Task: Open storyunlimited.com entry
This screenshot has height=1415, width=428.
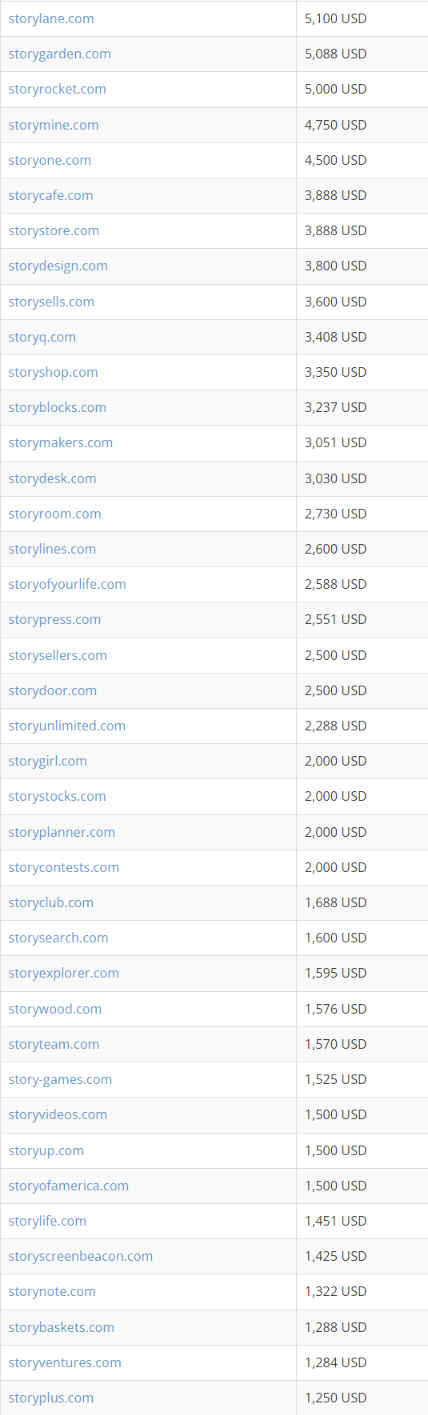Action: pos(67,725)
